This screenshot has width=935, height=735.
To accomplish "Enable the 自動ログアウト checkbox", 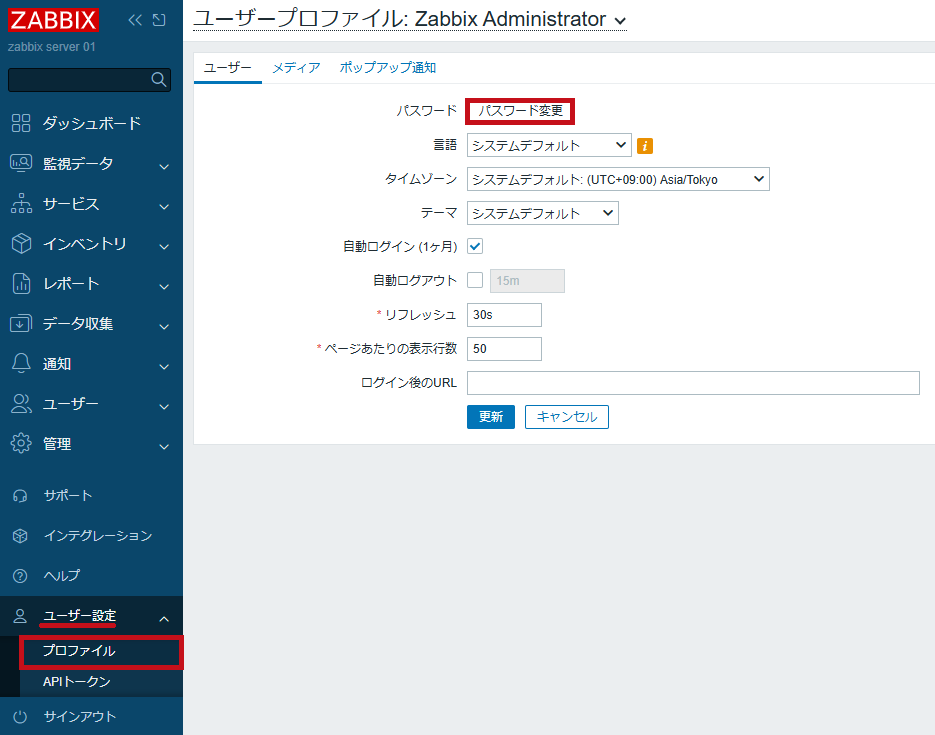I will [475, 280].
